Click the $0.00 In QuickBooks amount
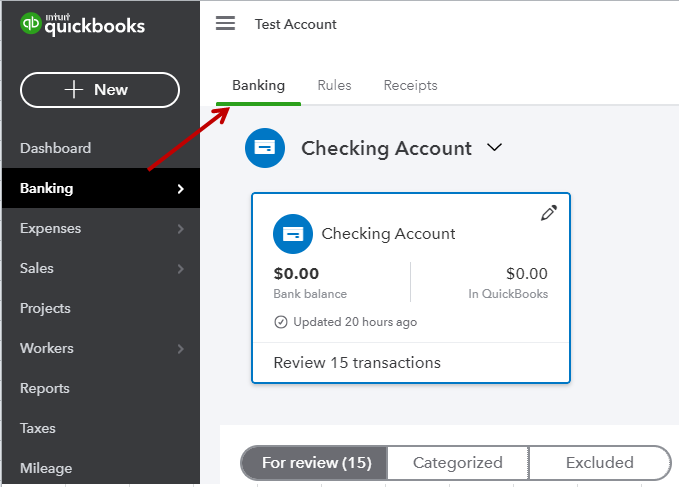Image resolution: width=679 pixels, height=487 pixels. click(527, 274)
